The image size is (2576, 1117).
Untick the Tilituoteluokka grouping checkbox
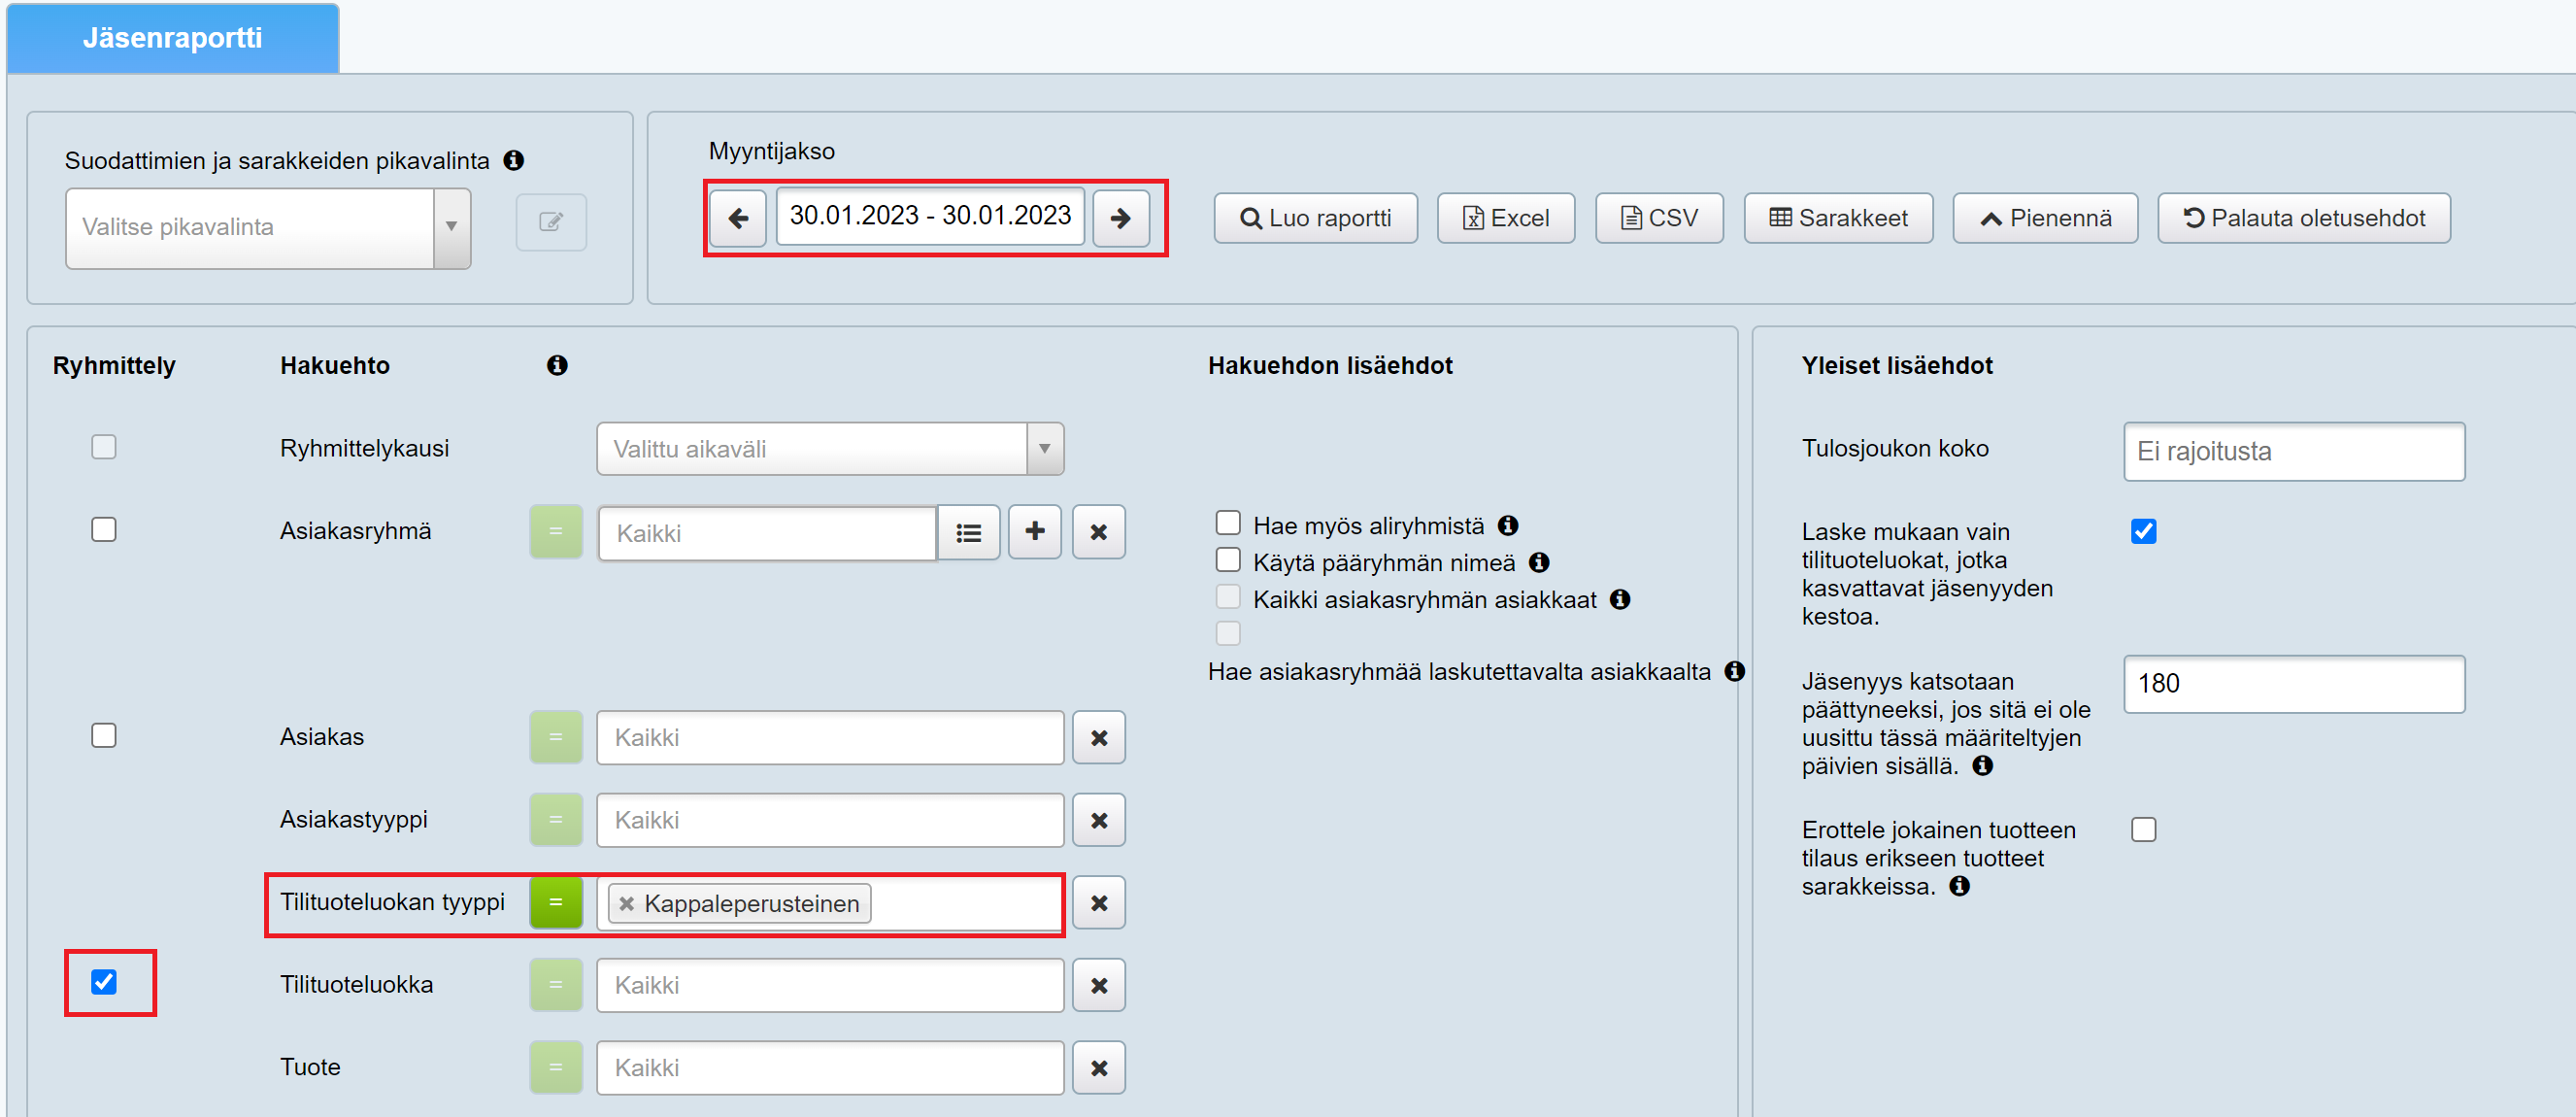pyautogui.click(x=104, y=982)
